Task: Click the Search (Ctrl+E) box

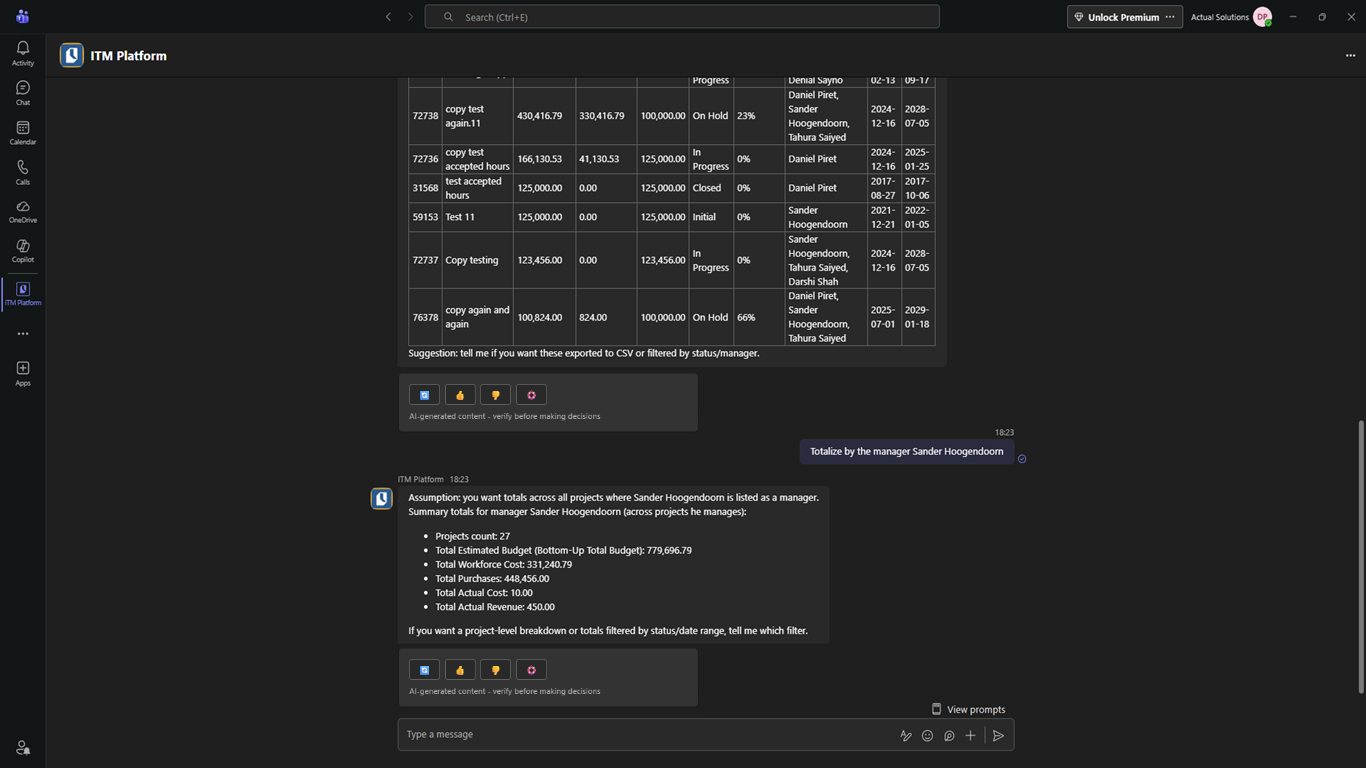Action: (x=682, y=17)
